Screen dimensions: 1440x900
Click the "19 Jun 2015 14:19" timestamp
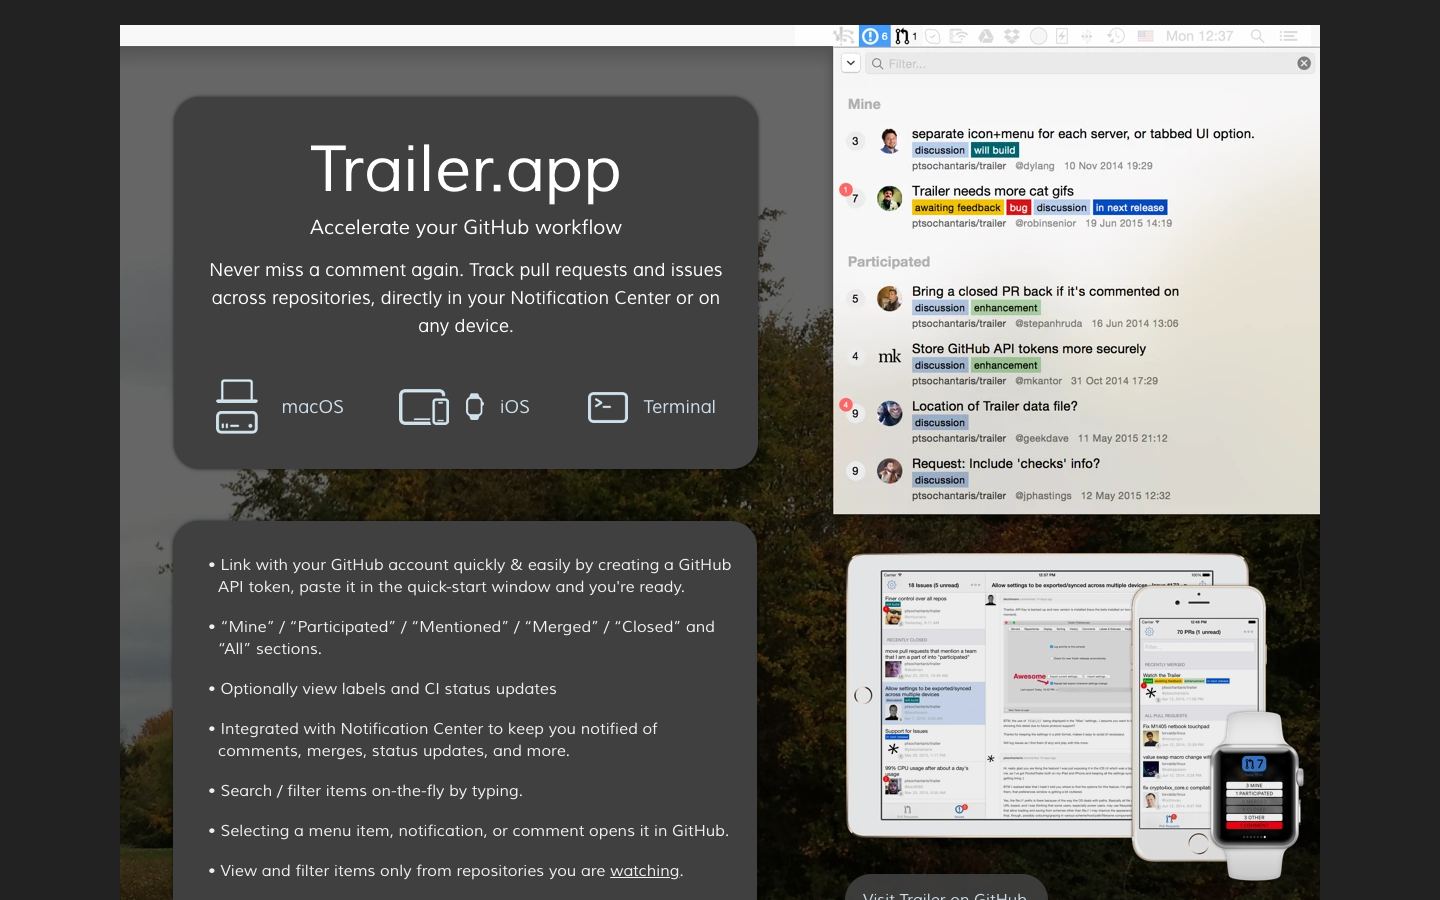1129,223
